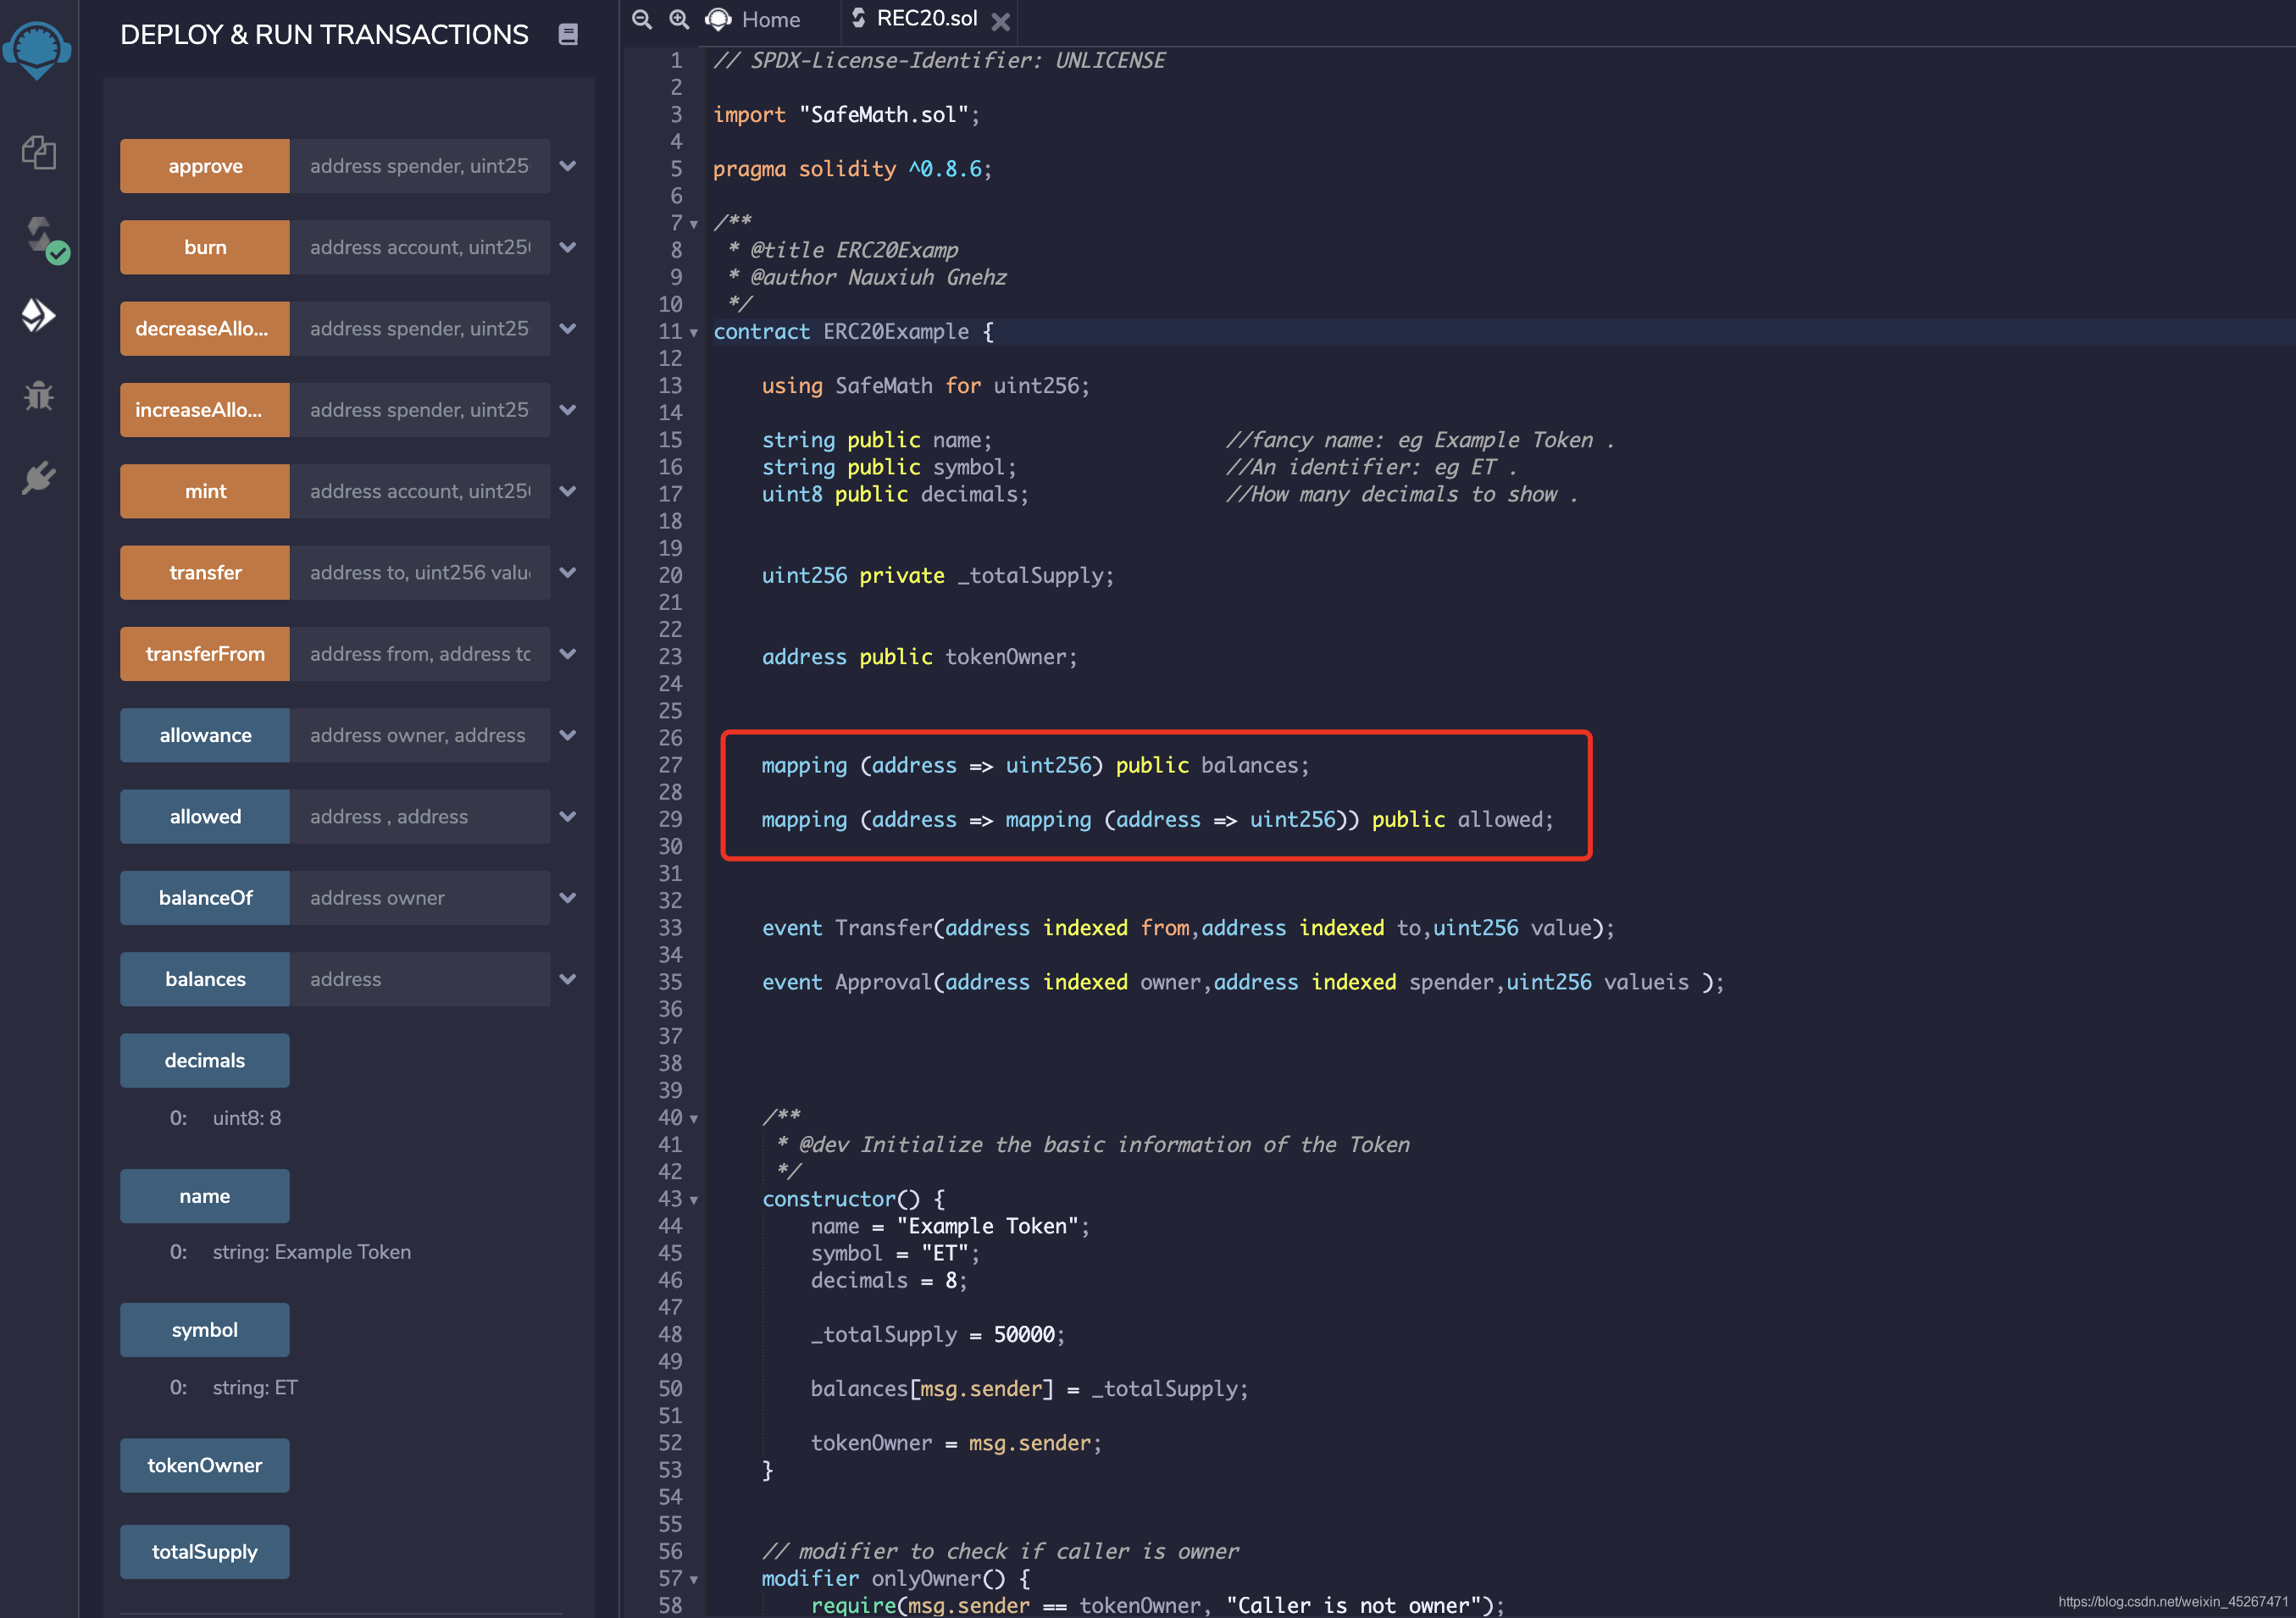Click the mint function button
This screenshot has height=1618, width=2296.
coord(205,491)
